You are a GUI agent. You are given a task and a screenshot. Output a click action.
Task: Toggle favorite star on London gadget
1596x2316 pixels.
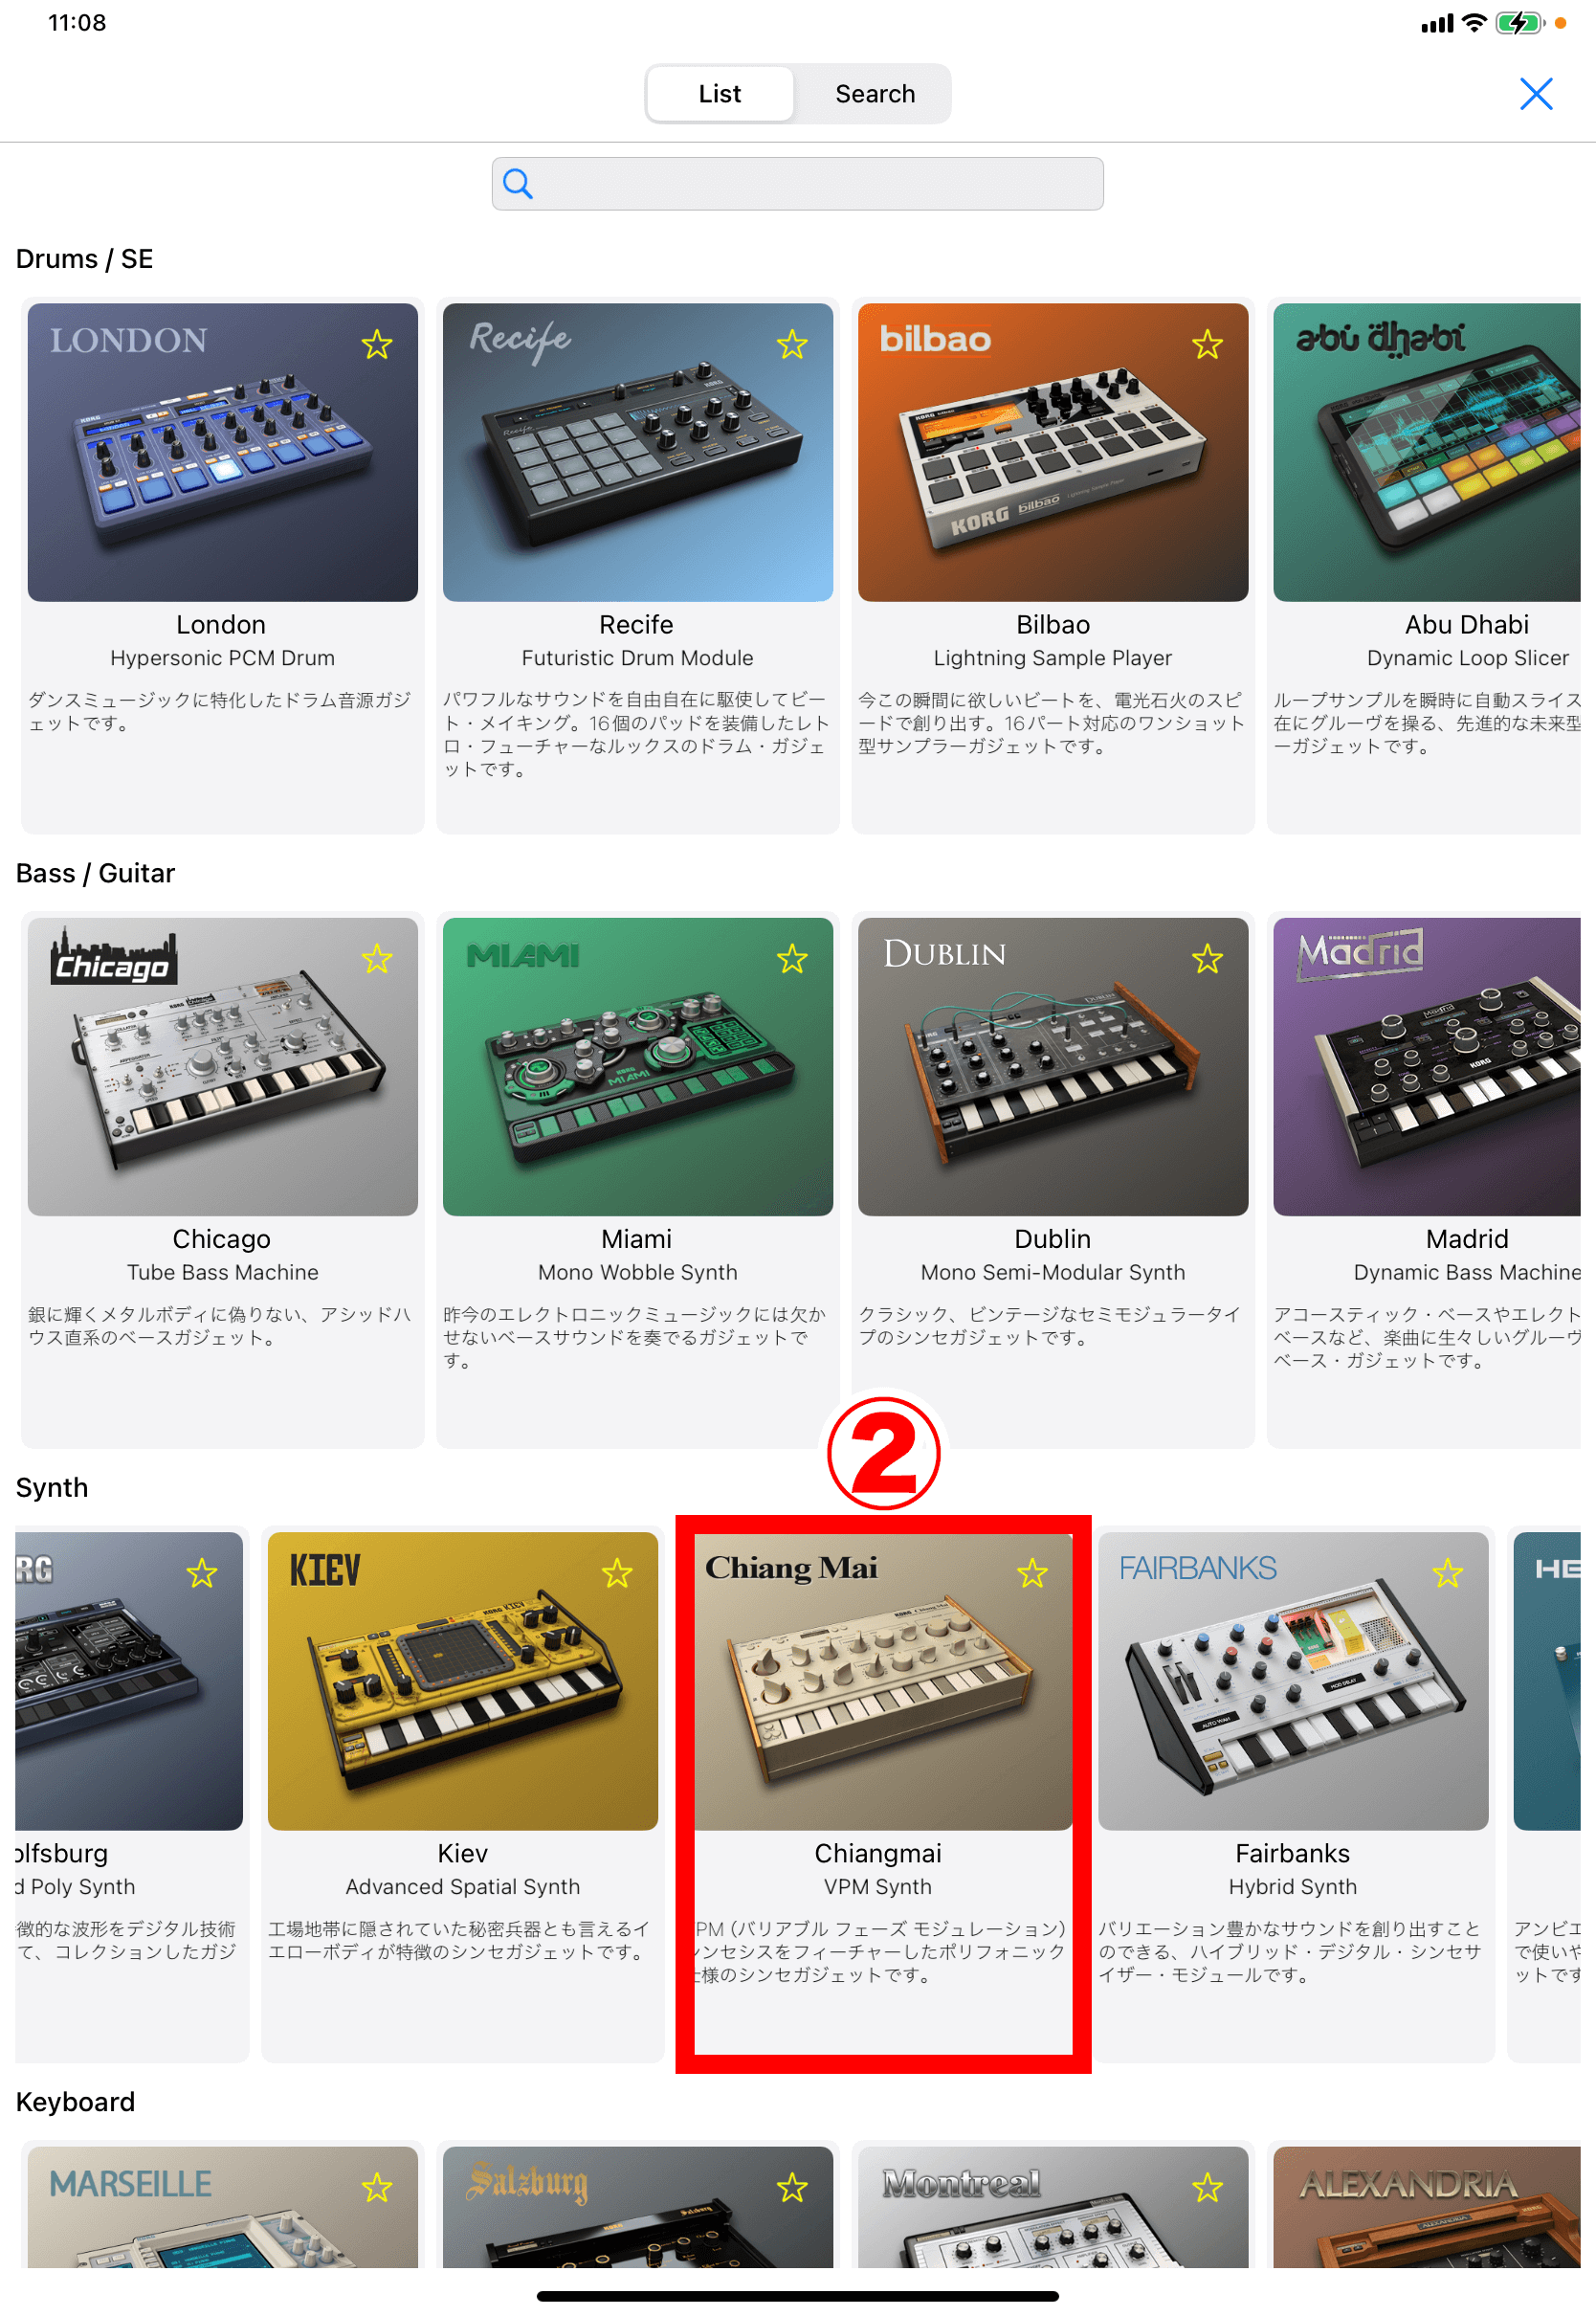coord(377,345)
